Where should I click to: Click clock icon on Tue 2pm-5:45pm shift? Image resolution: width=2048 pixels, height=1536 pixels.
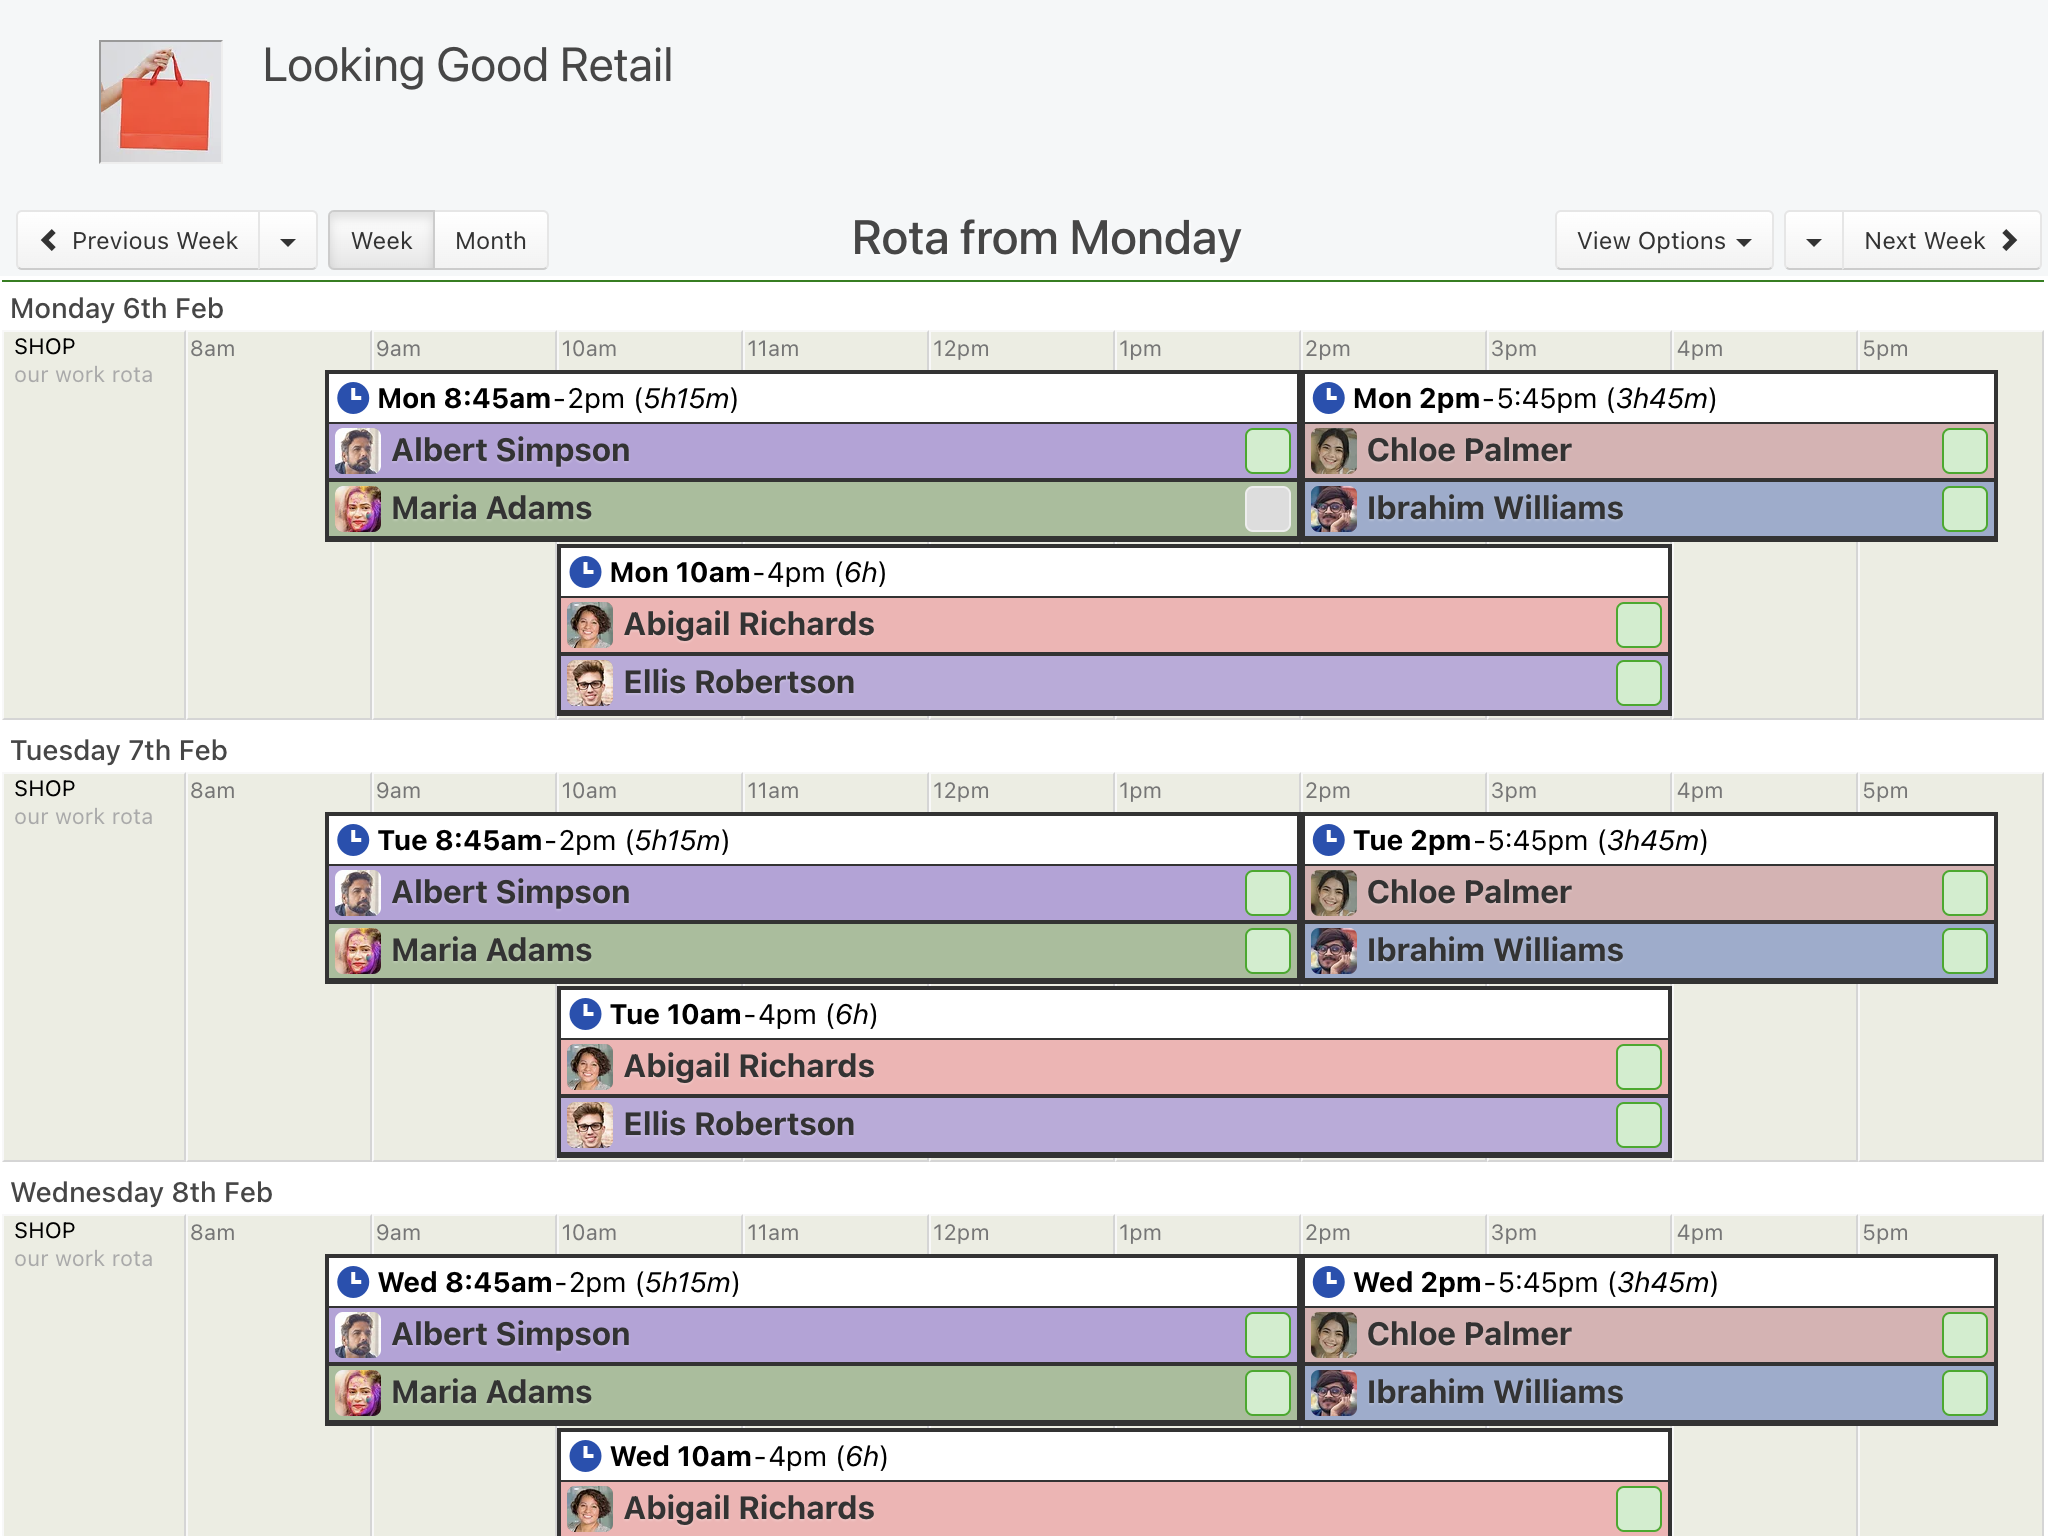pyautogui.click(x=1328, y=840)
